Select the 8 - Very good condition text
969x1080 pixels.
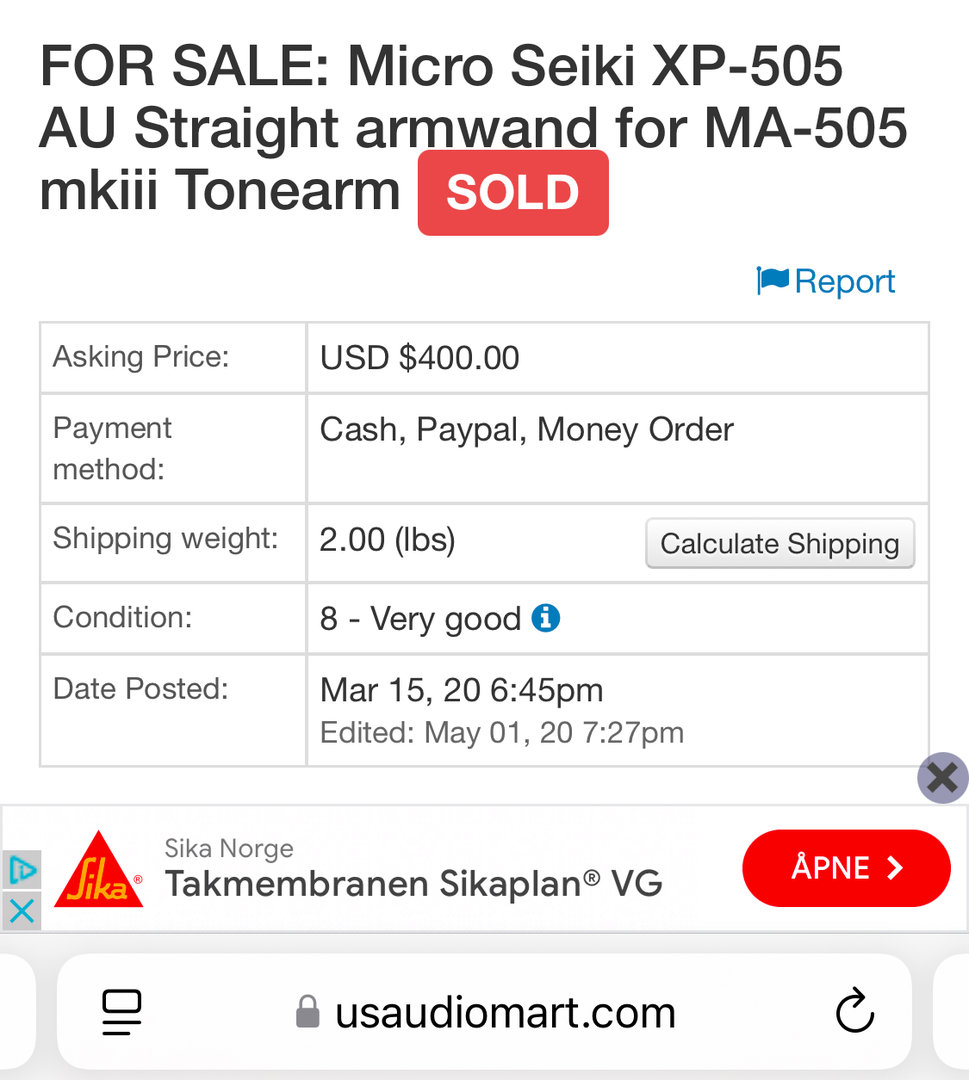(420, 619)
